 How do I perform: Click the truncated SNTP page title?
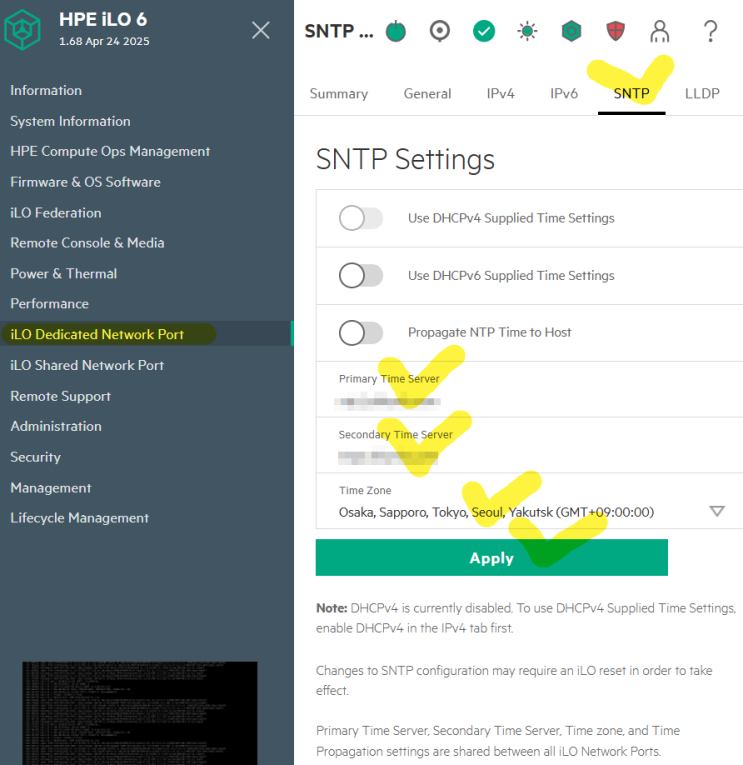click(339, 31)
